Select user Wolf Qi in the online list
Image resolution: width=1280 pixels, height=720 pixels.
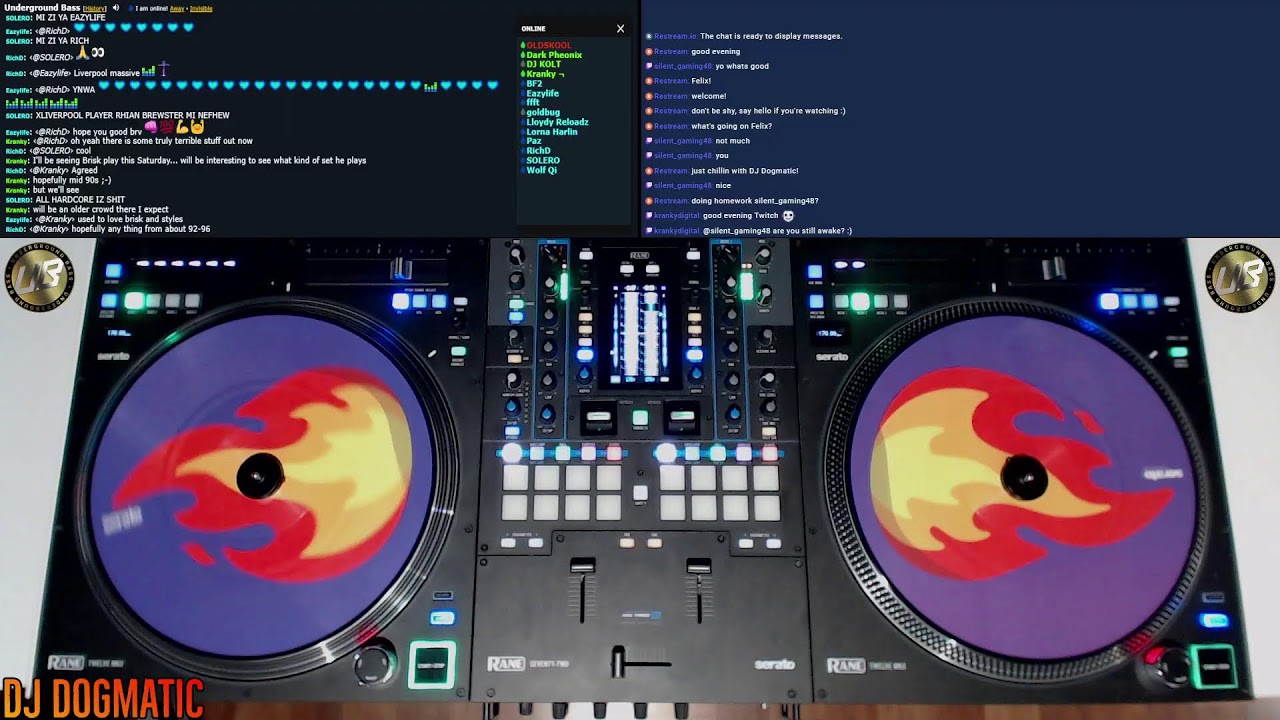542,170
